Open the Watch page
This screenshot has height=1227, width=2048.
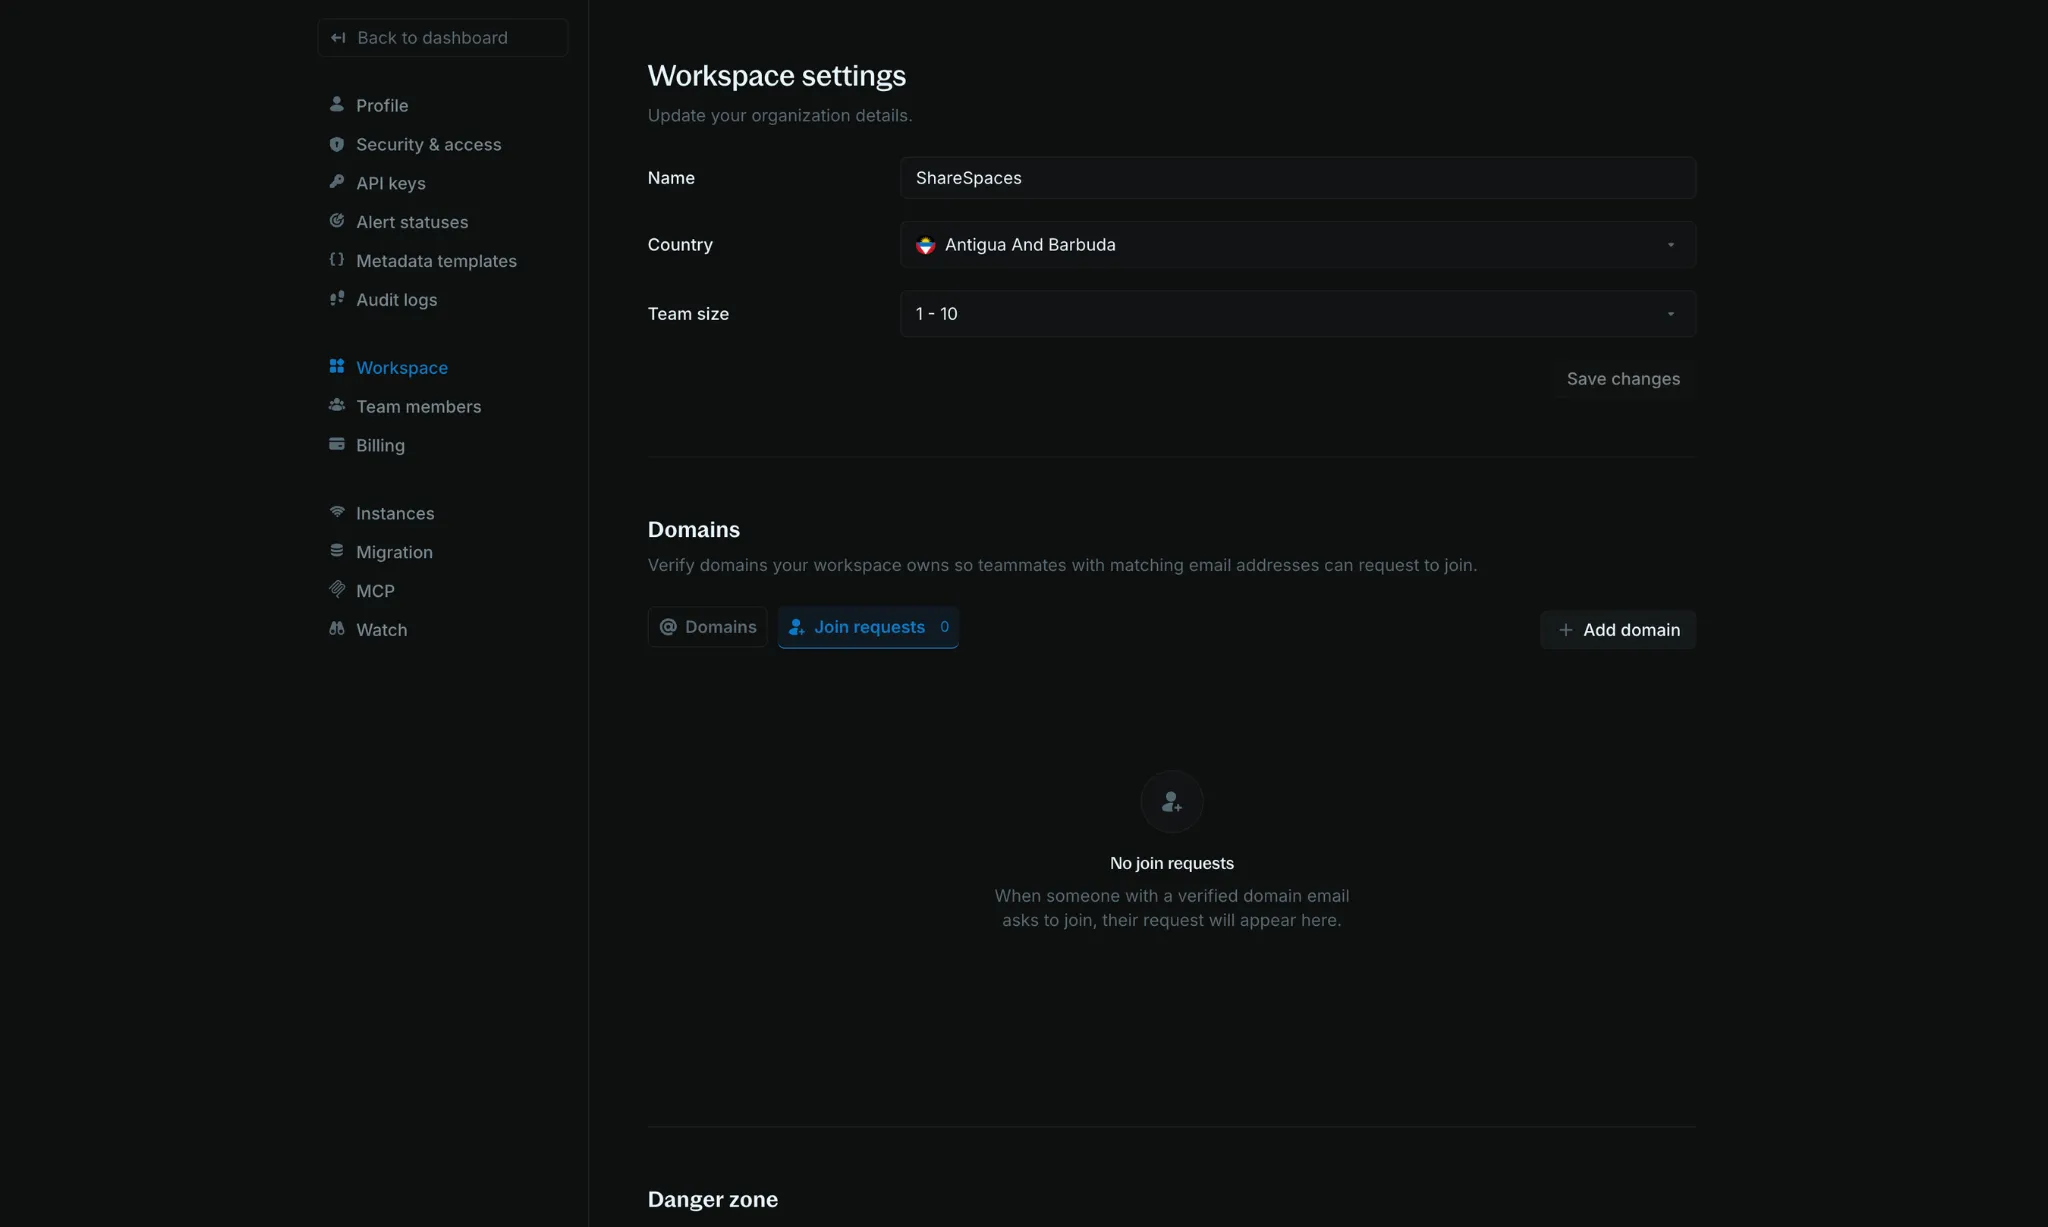[x=381, y=629]
